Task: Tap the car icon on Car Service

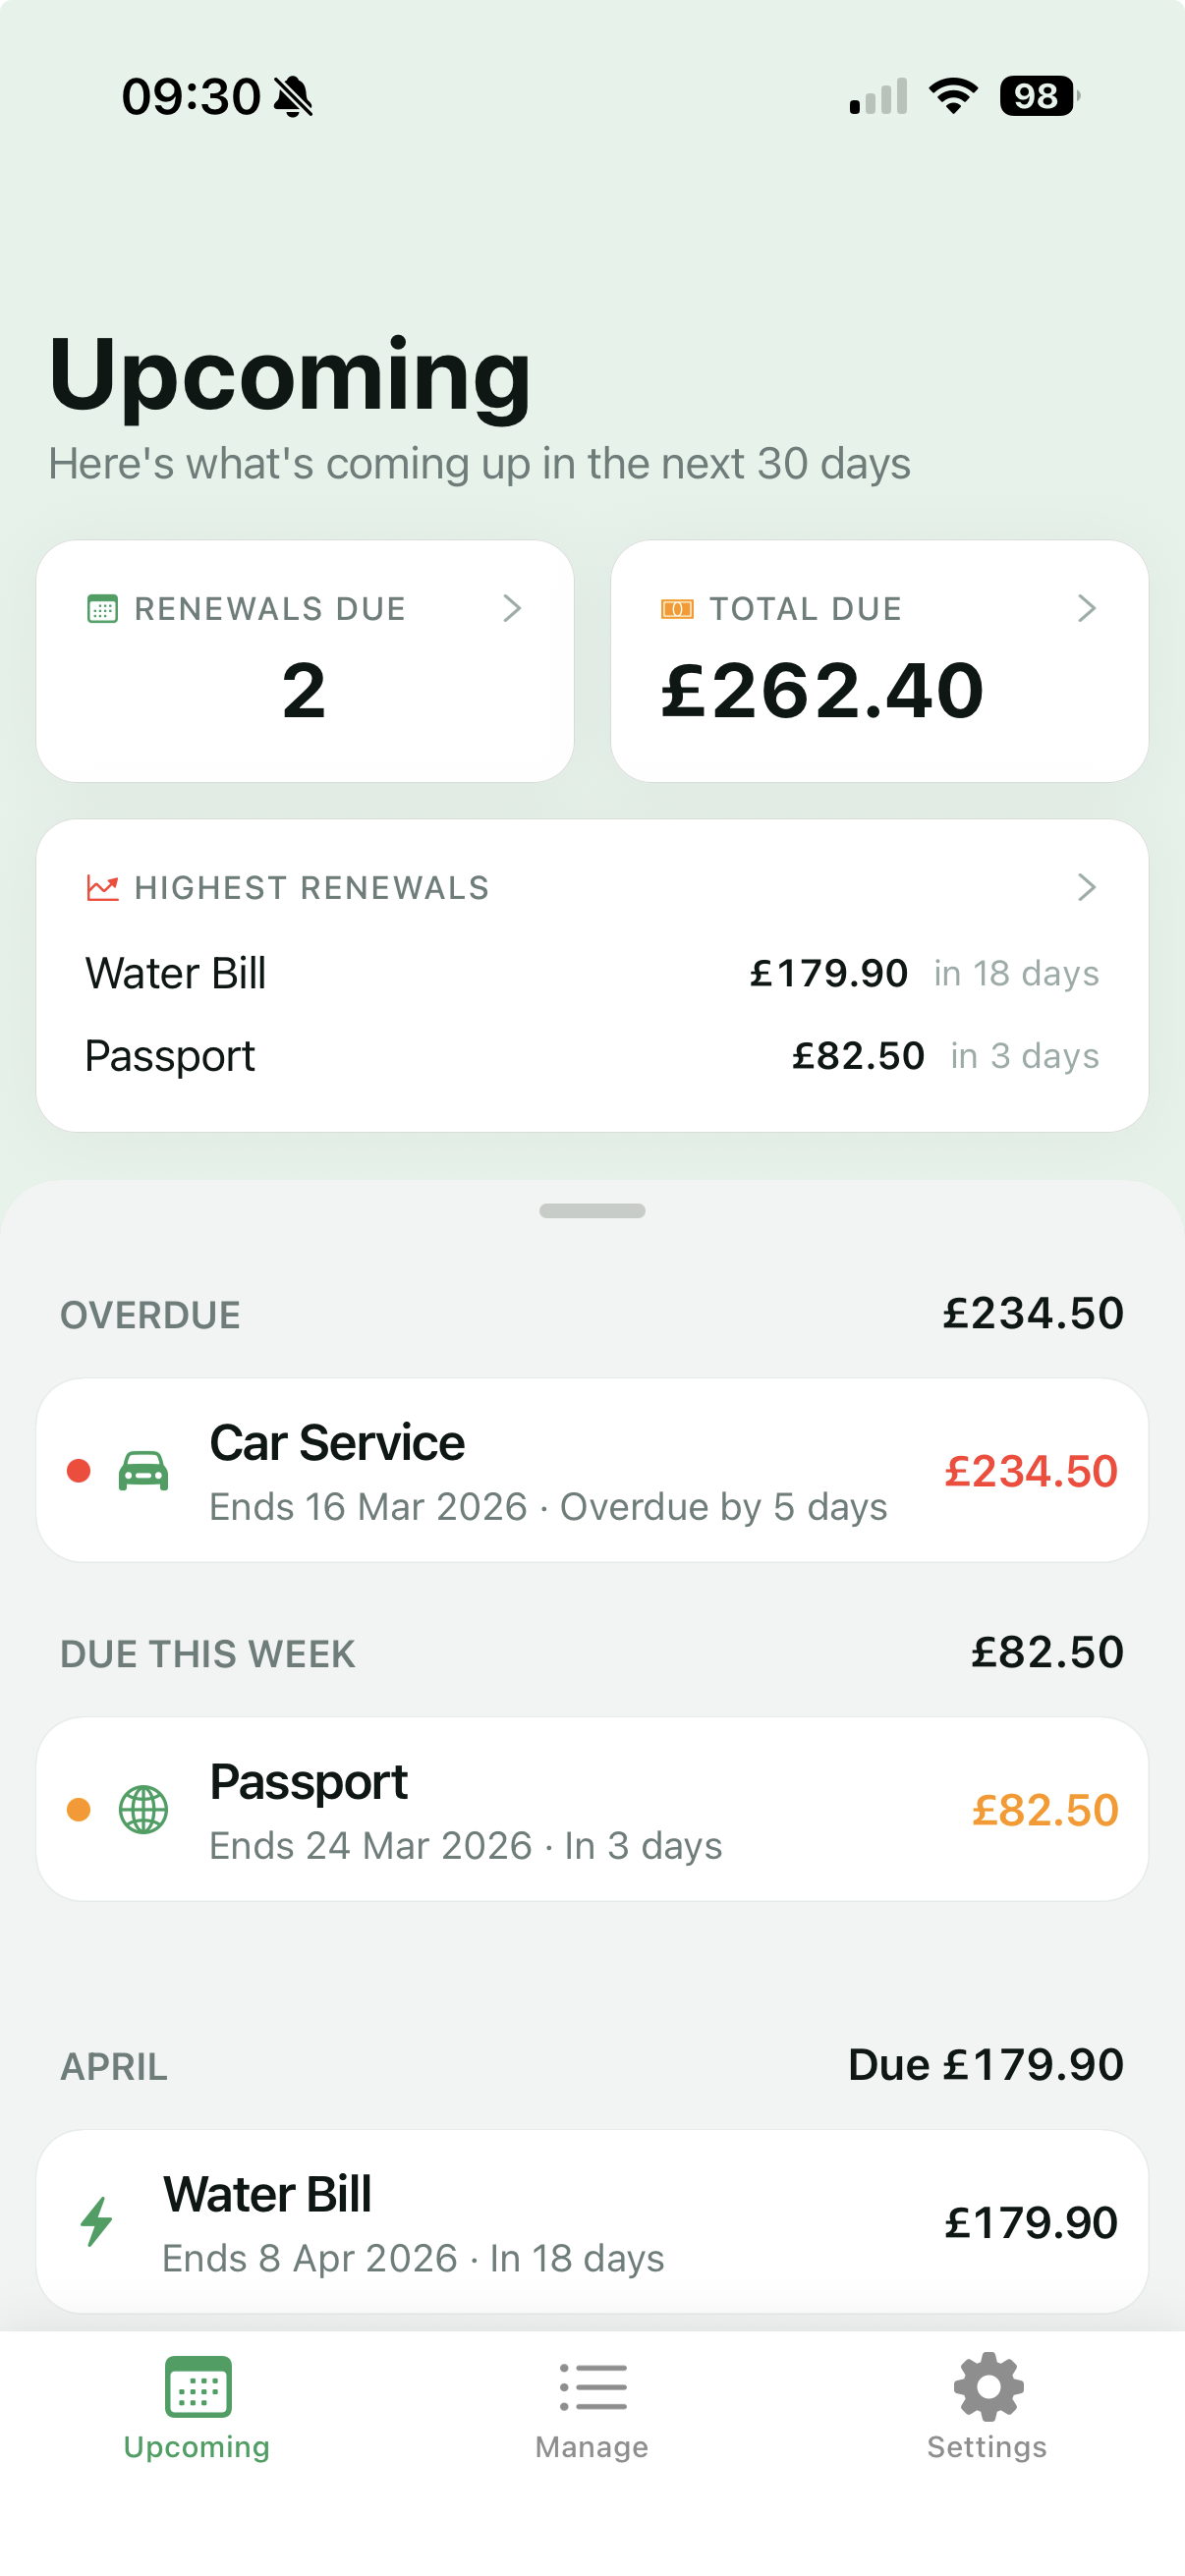Action: pyautogui.click(x=143, y=1471)
